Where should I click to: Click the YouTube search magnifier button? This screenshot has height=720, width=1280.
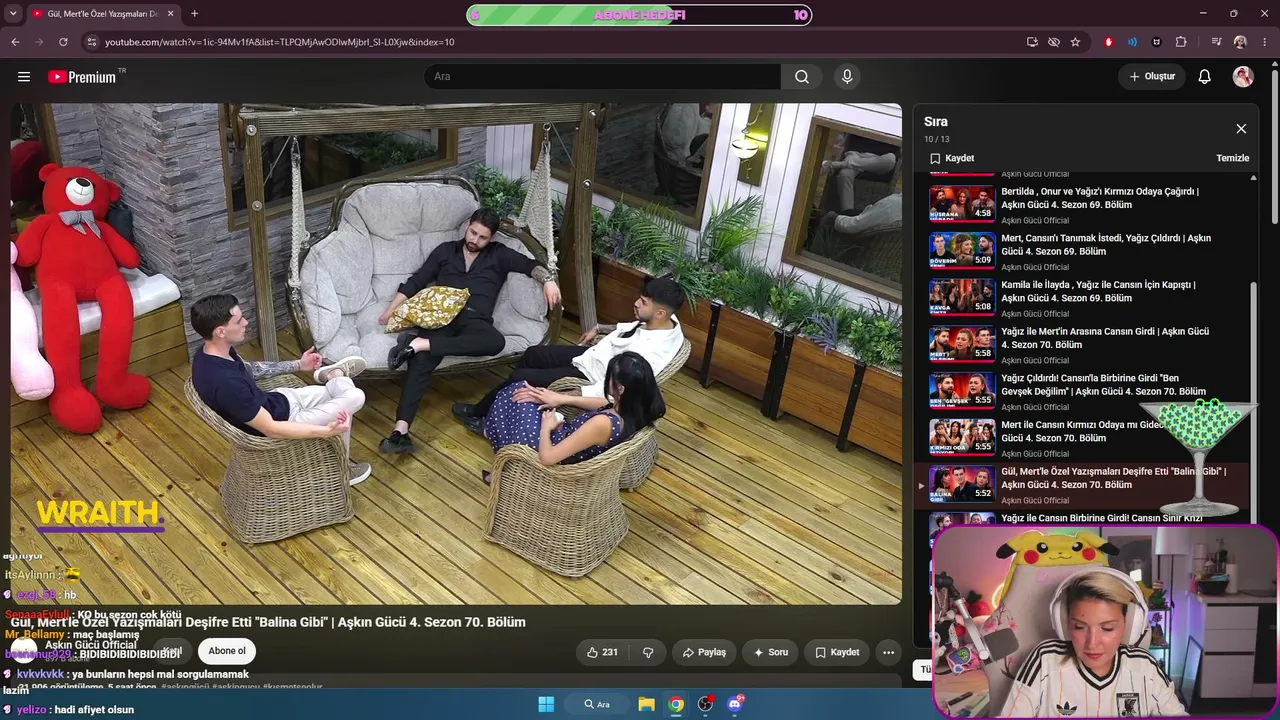(802, 77)
